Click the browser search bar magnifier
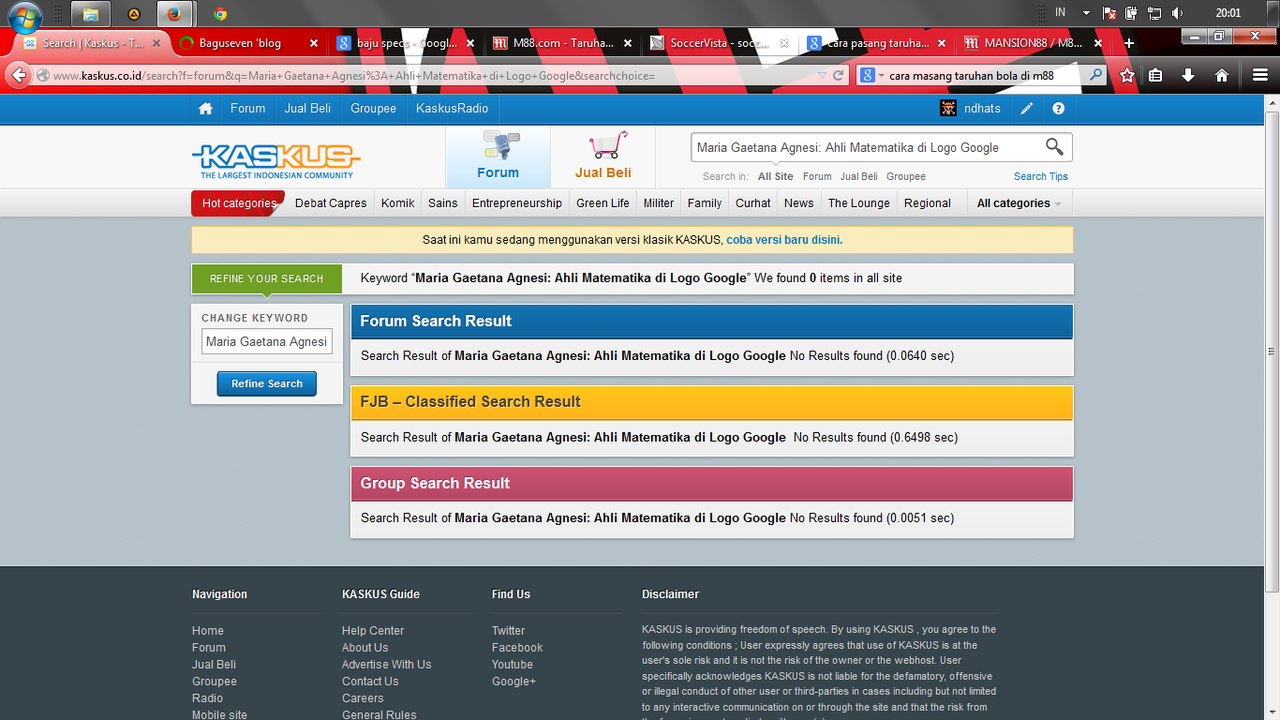Image resolution: width=1280 pixels, height=720 pixels. click(1096, 75)
